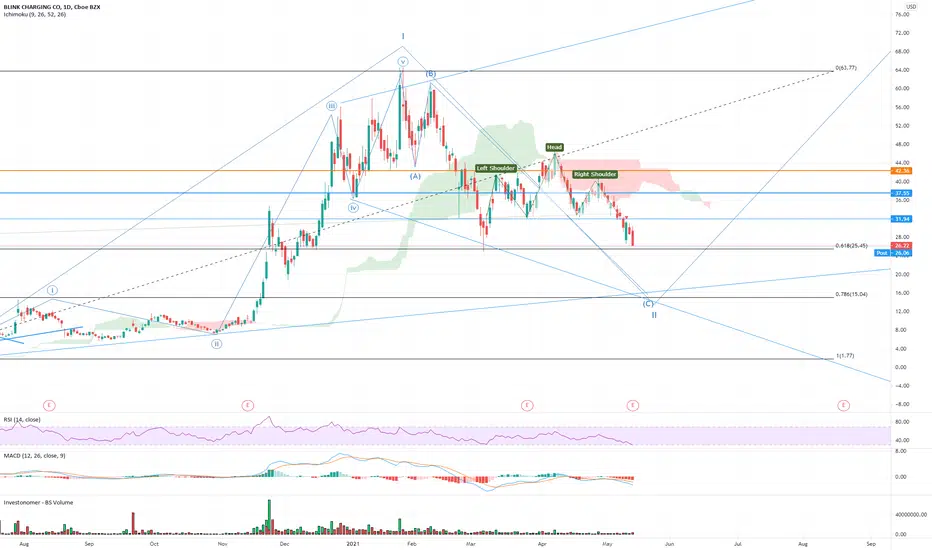
Task: Click the circled (ii) wave label
Action: [x=216, y=344]
